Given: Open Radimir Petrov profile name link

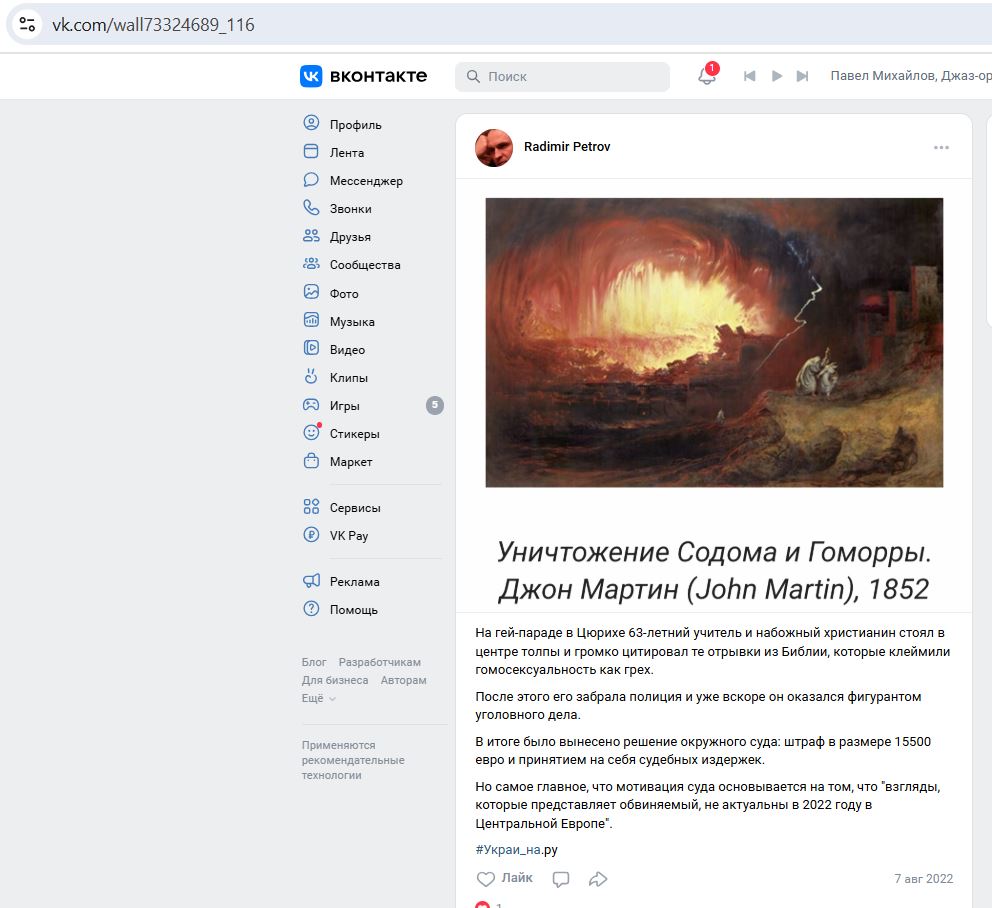Looking at the screenshot, I should click(567, 147).
